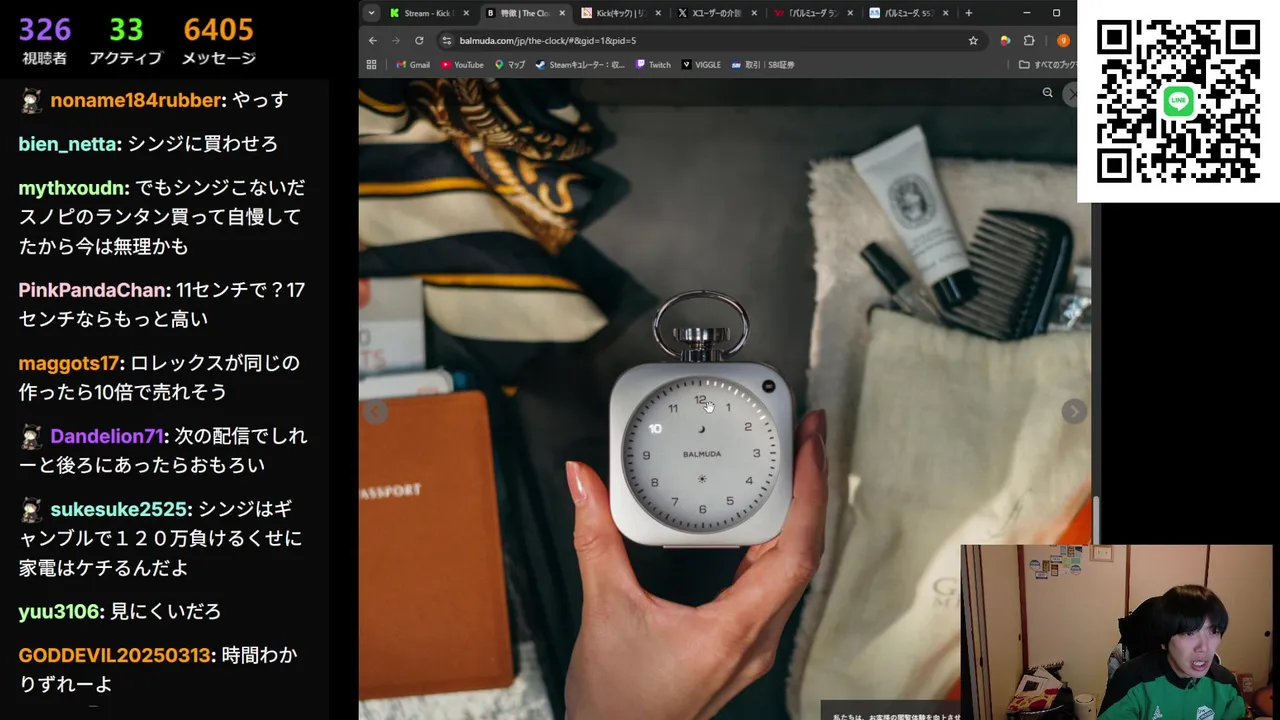This screenshot has width=1280, height=720.
Task: Click username noname184rubber in chat
Action: point(136,100)
